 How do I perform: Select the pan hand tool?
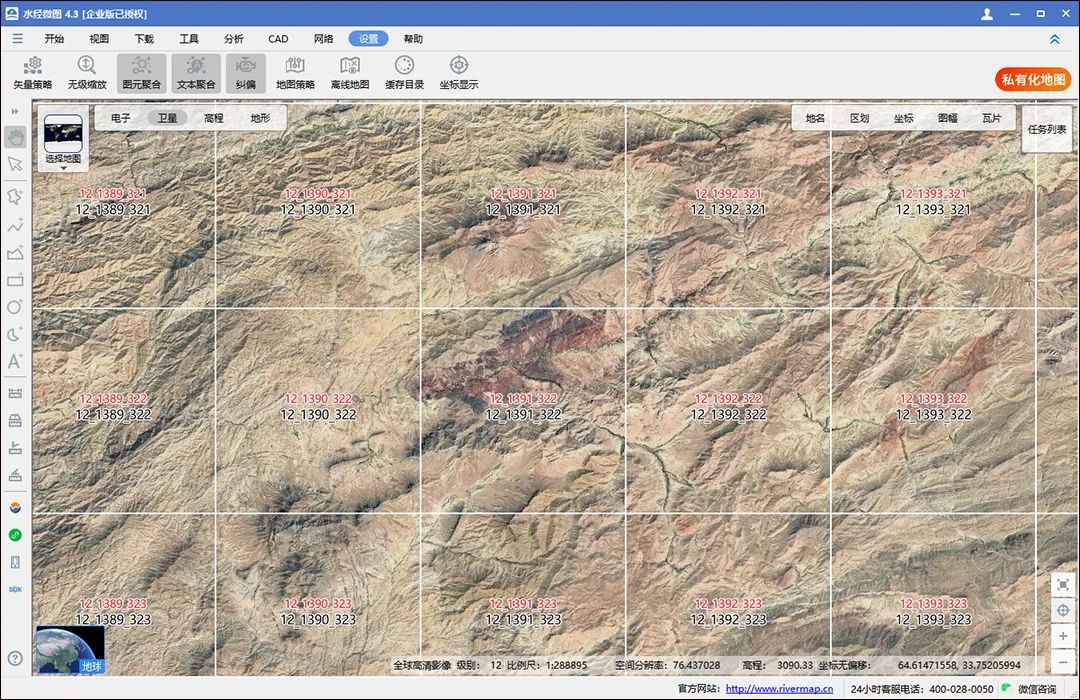(15, 136)
